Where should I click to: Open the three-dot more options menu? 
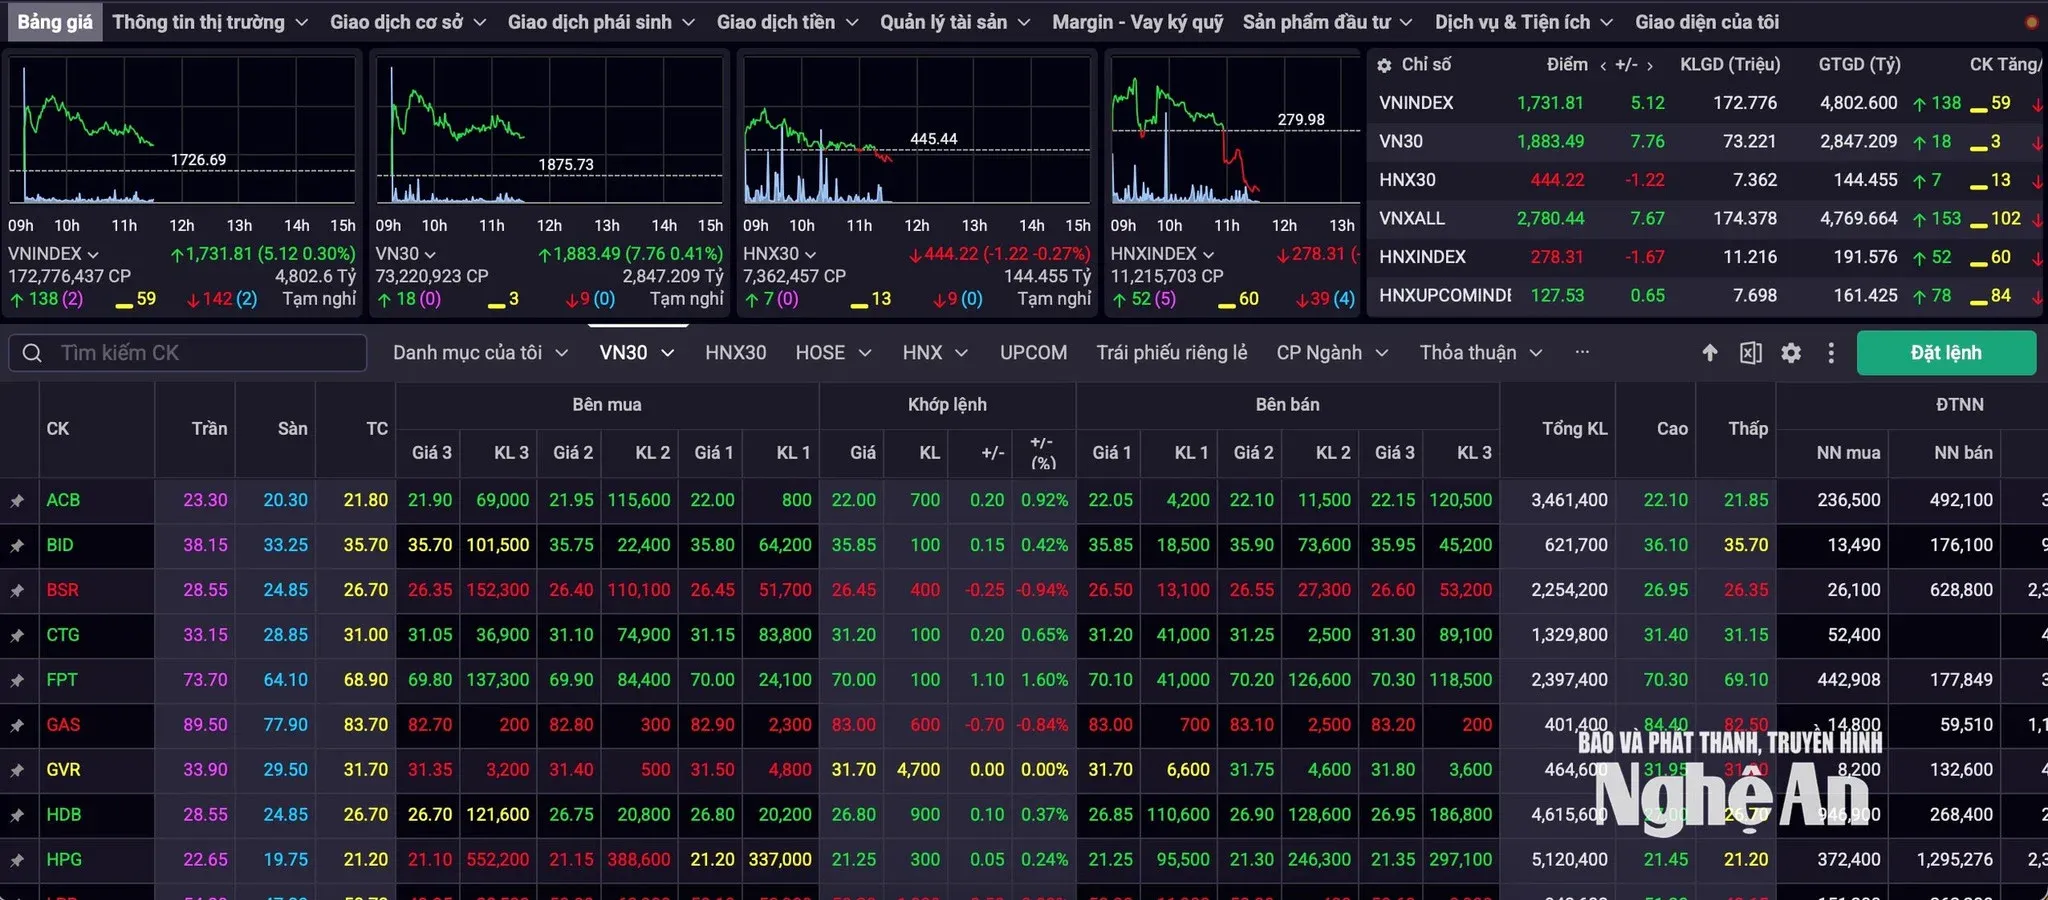(1831, 353)
